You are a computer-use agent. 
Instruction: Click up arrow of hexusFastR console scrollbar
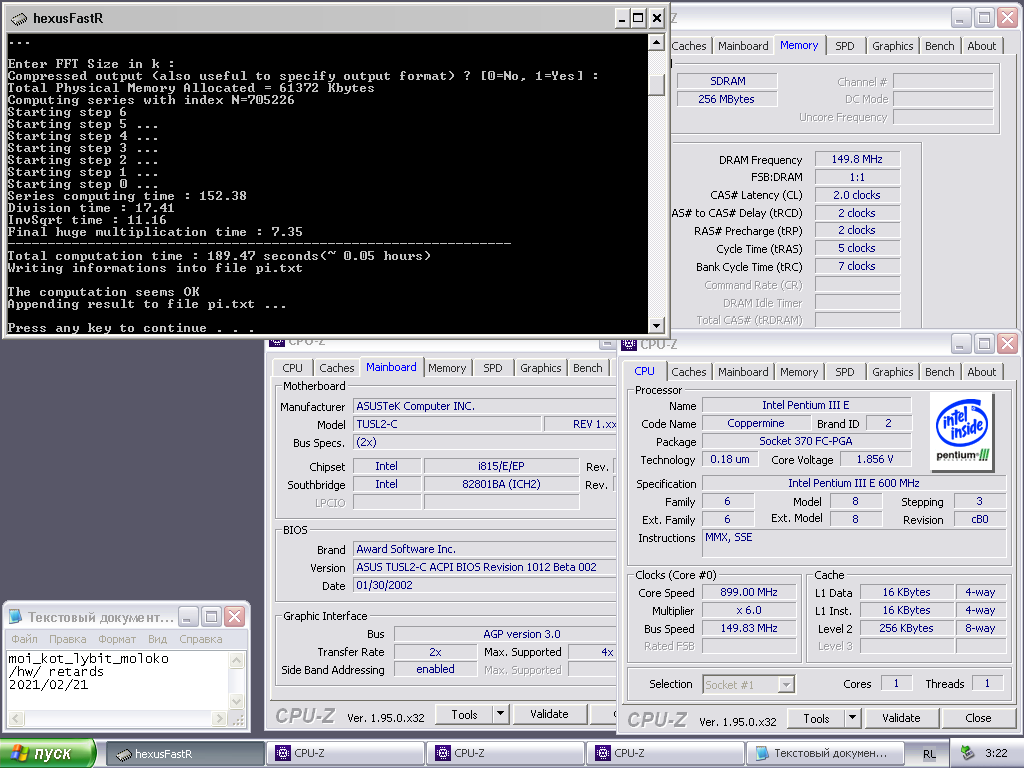point(656,43)
